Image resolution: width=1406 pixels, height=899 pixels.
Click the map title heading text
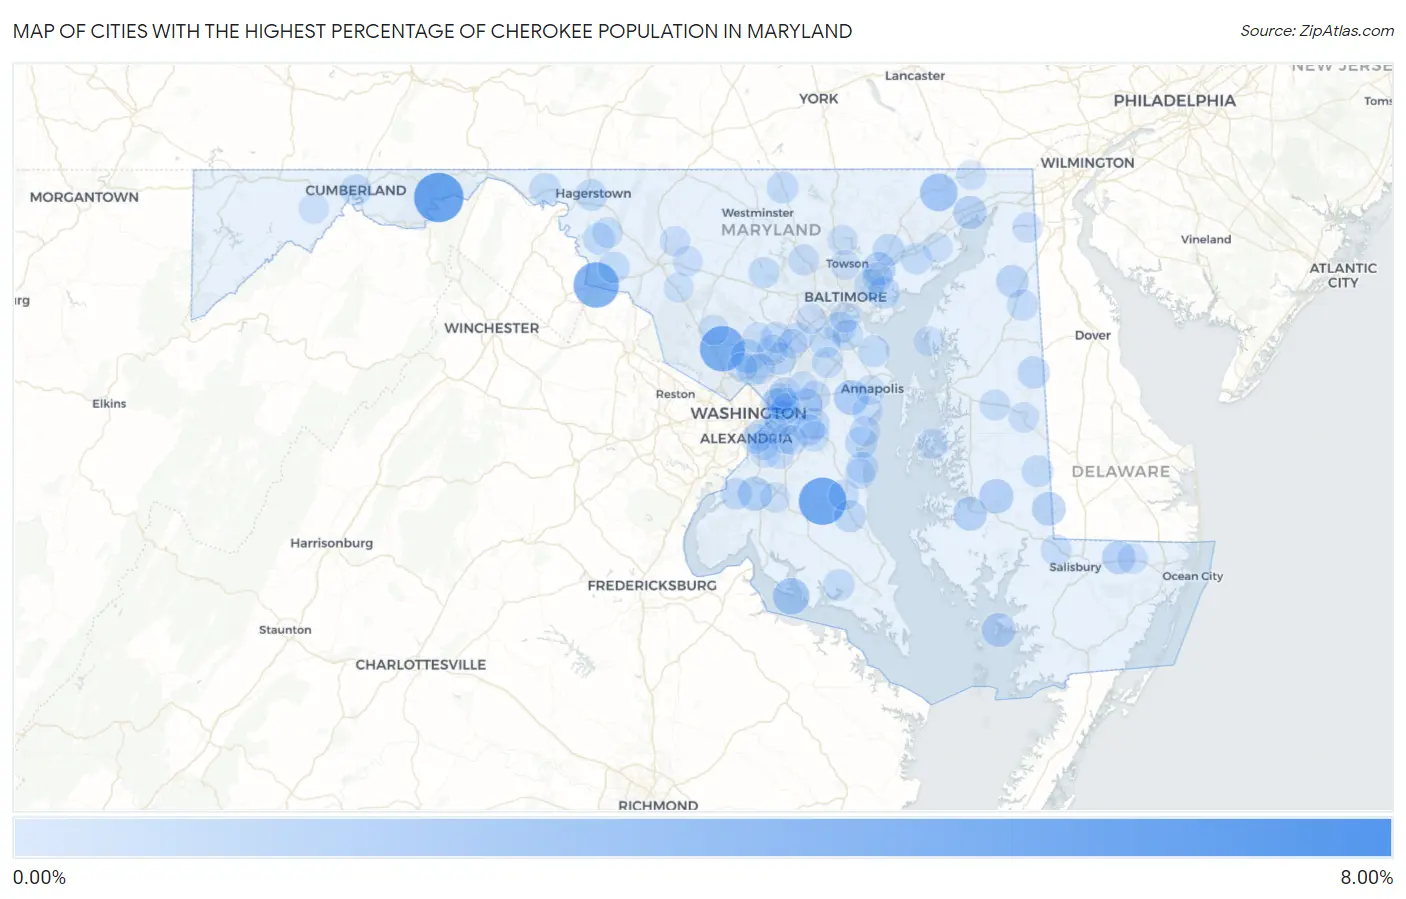coord(432,31)
